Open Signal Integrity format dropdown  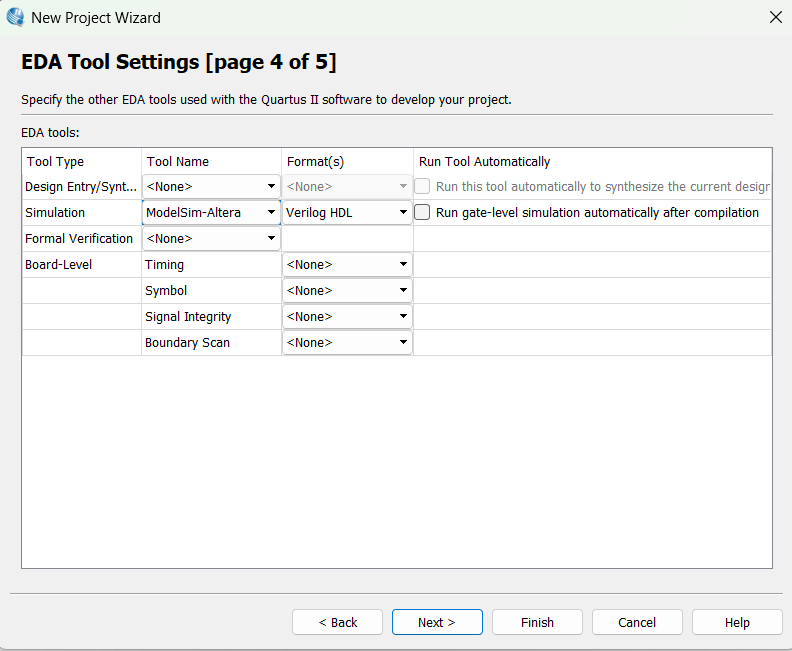pyautogui.click(x=347, y=317)
